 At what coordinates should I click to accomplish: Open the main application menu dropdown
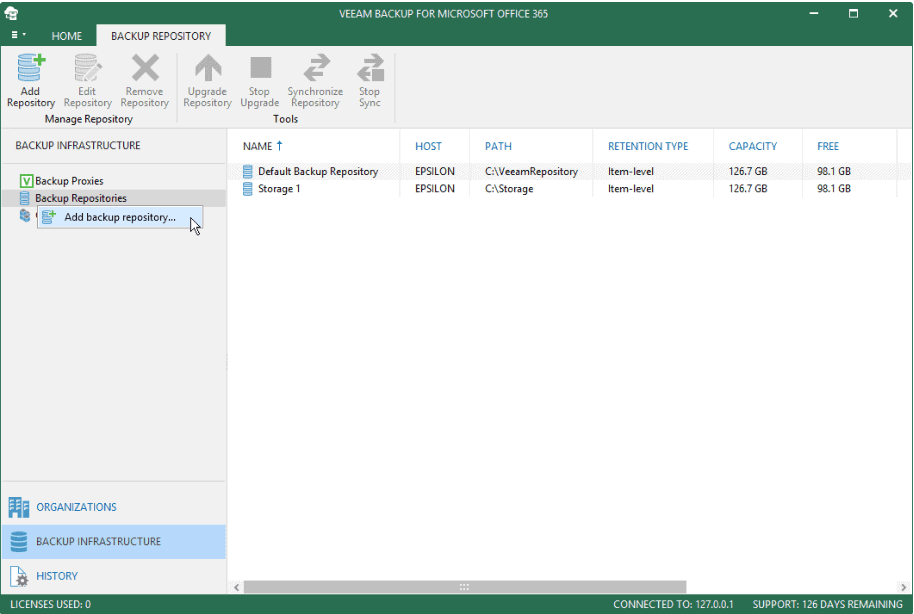[18, 35]
